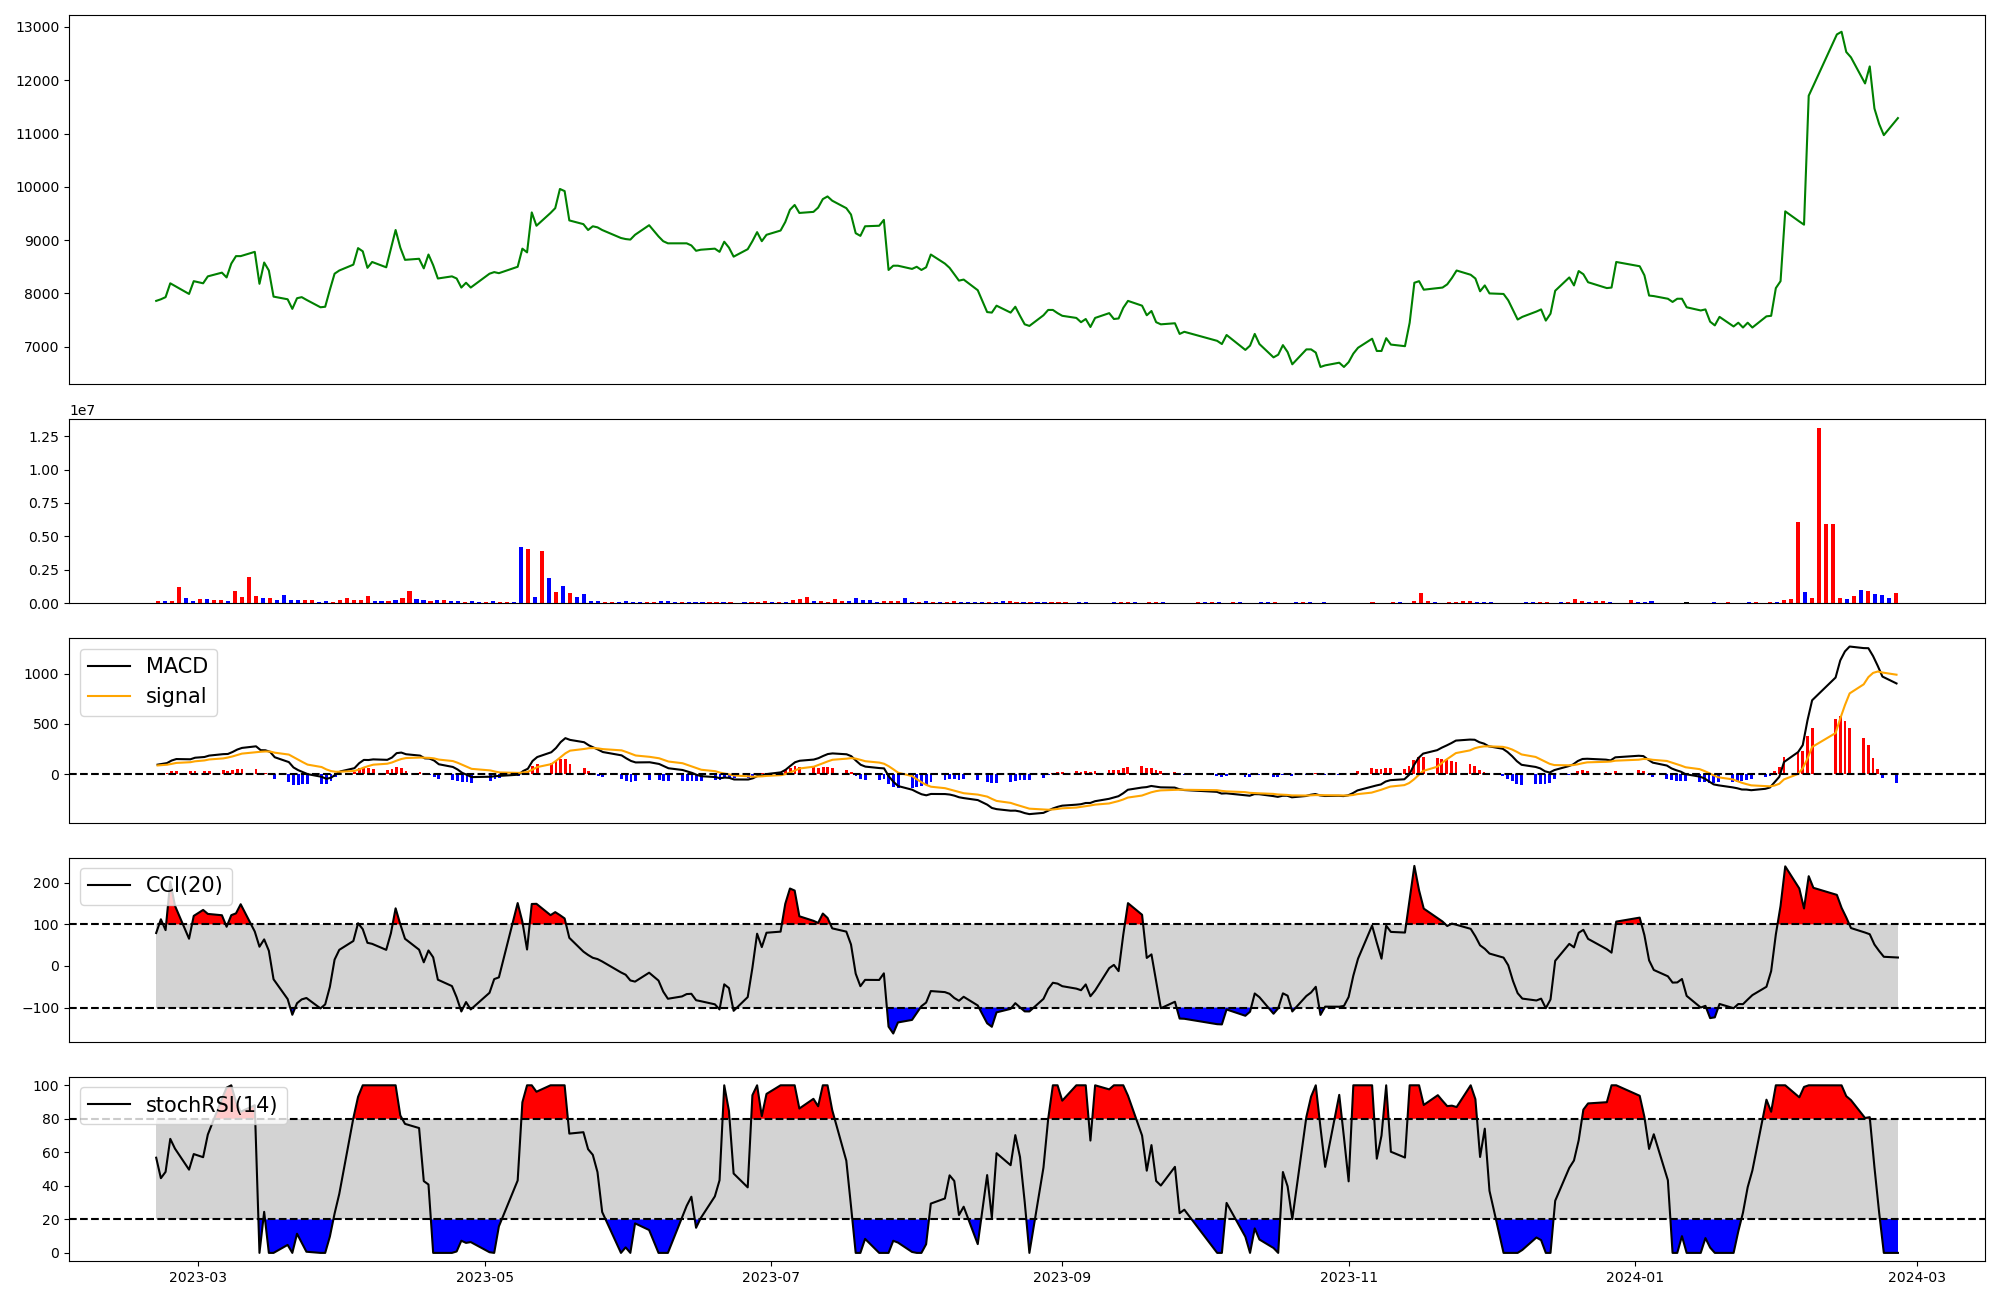
Task: Click the black MACD legend line sample
Action: (x=109, y=666)
